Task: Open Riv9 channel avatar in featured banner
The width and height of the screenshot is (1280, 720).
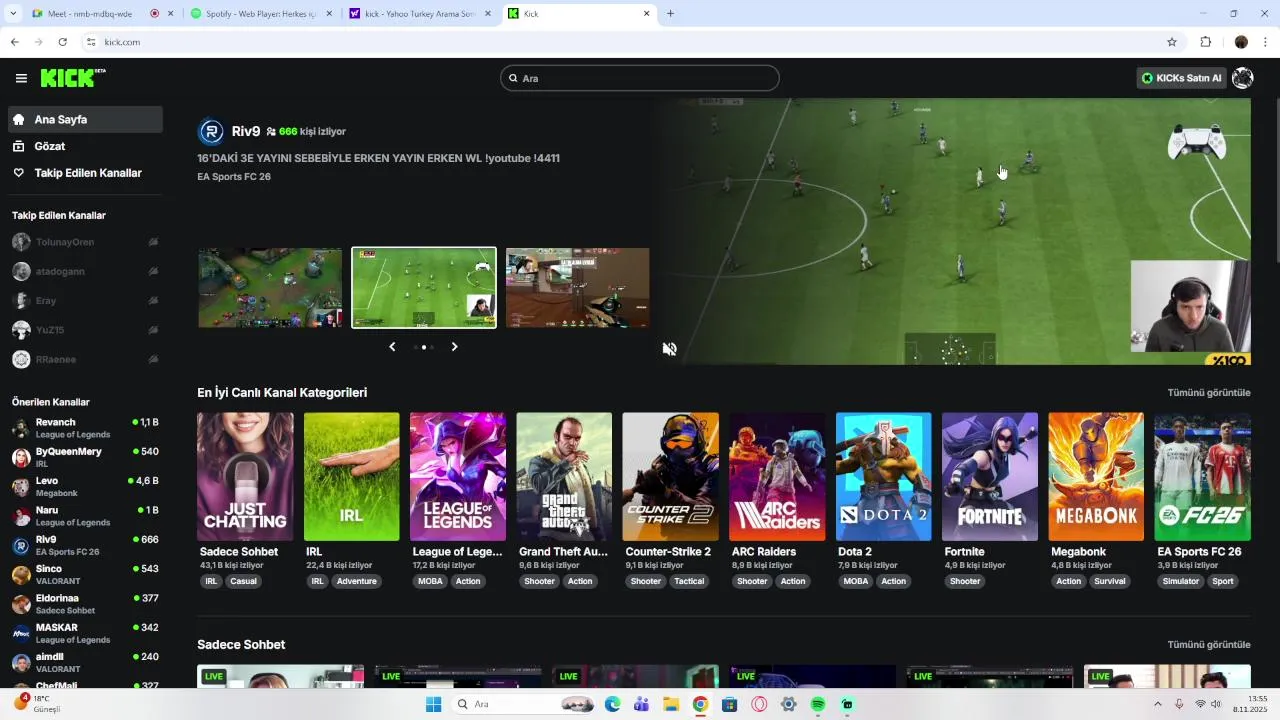Action: pos(211,132)
